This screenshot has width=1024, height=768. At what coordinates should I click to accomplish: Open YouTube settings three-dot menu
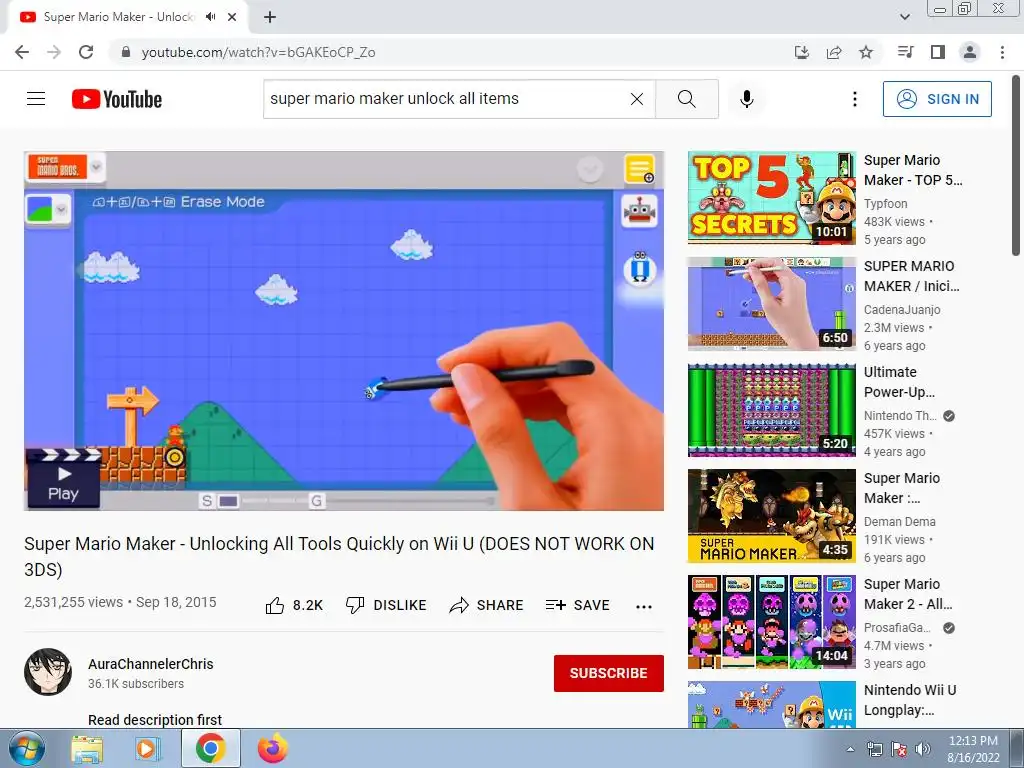click(854, 99)
